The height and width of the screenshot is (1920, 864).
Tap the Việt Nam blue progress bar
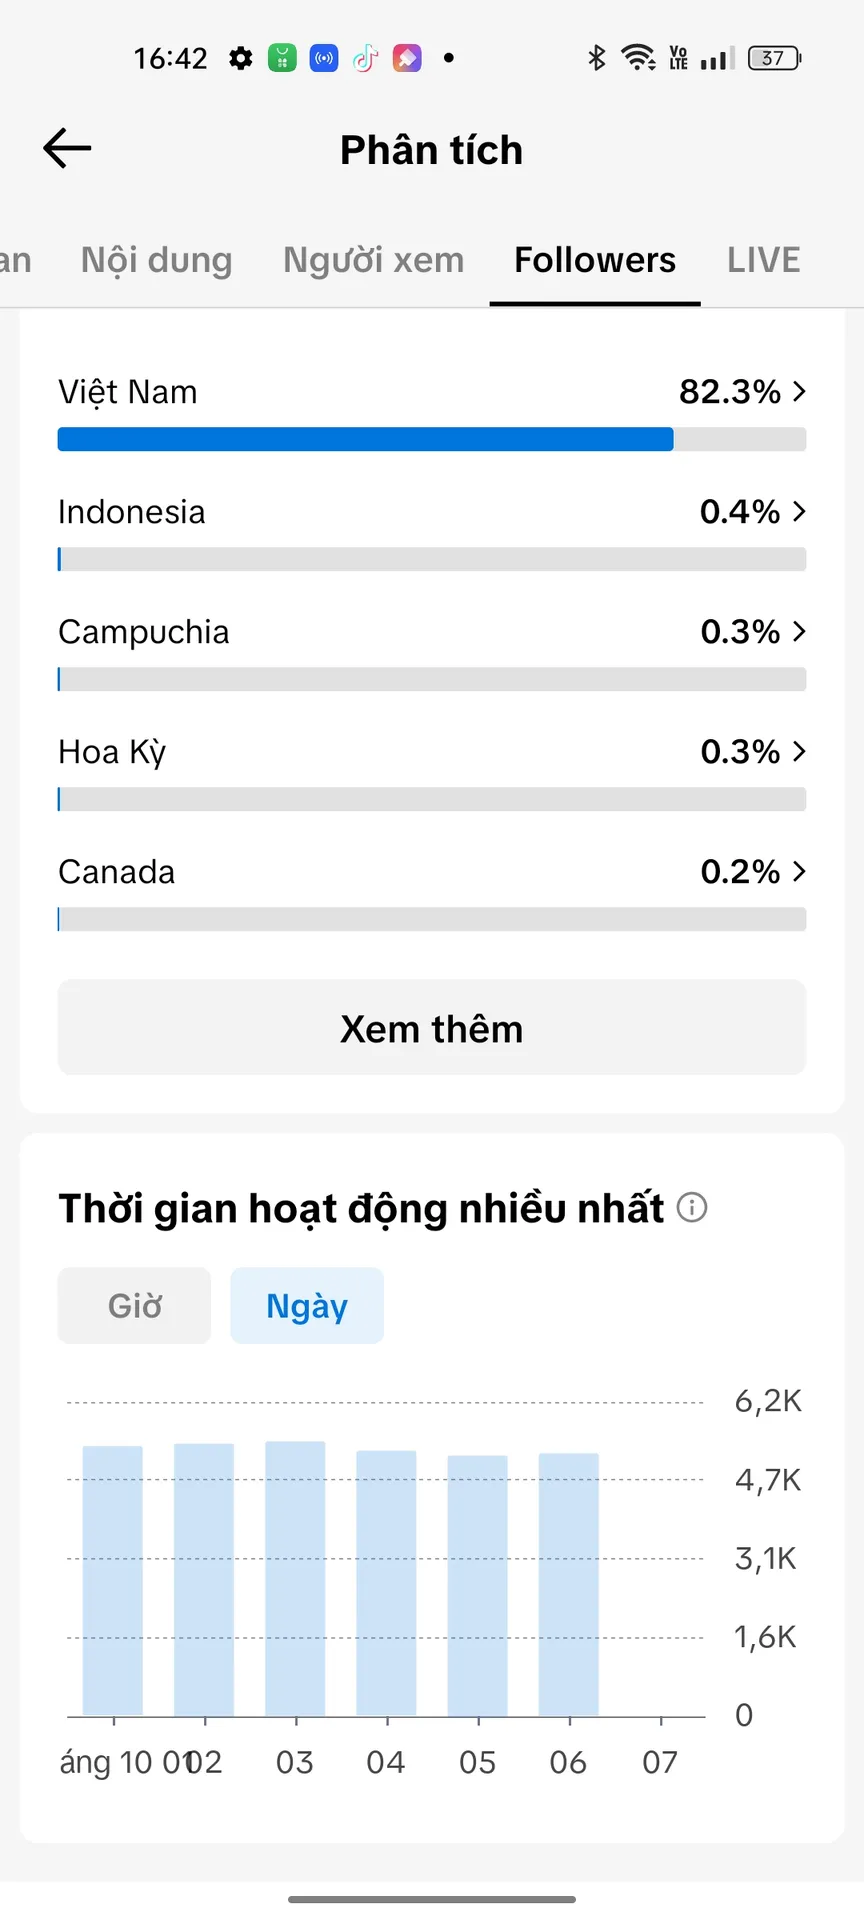tap(366, 439)
